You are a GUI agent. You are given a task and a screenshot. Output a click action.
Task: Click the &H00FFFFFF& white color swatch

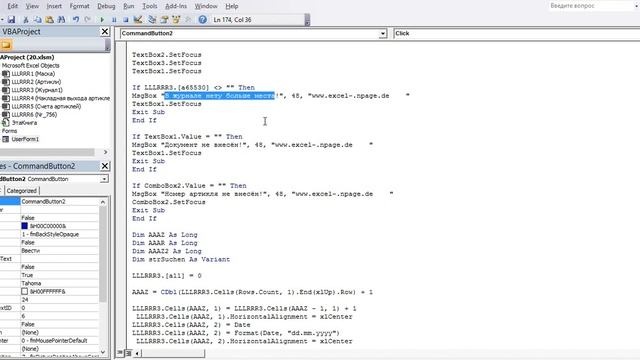24,291
